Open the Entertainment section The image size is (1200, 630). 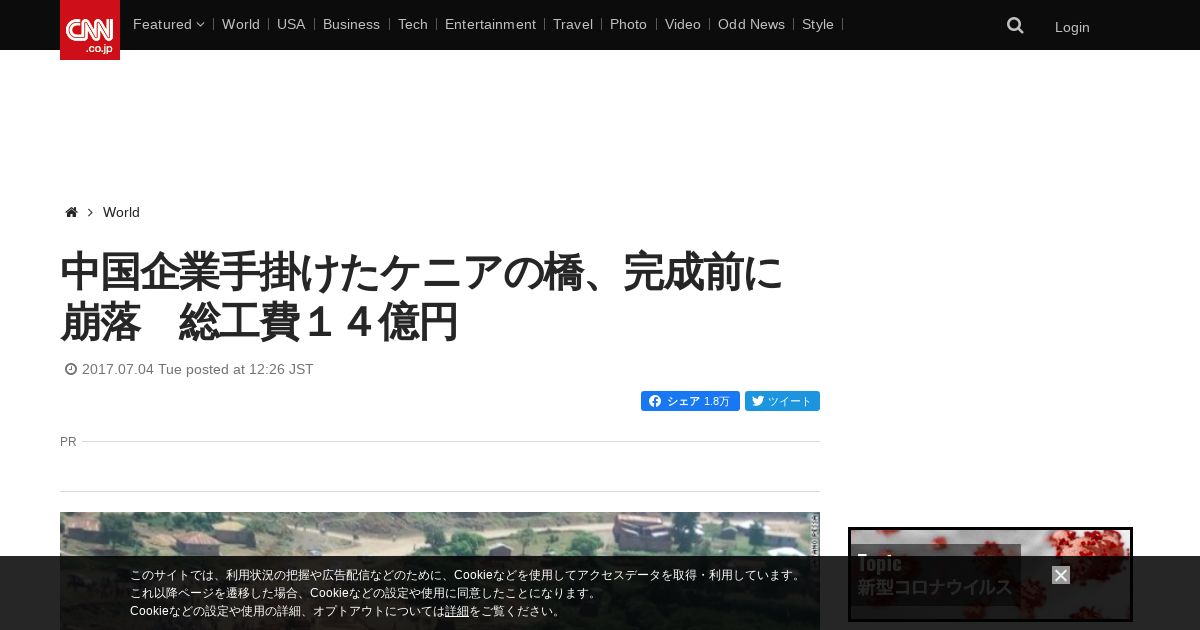490,24
